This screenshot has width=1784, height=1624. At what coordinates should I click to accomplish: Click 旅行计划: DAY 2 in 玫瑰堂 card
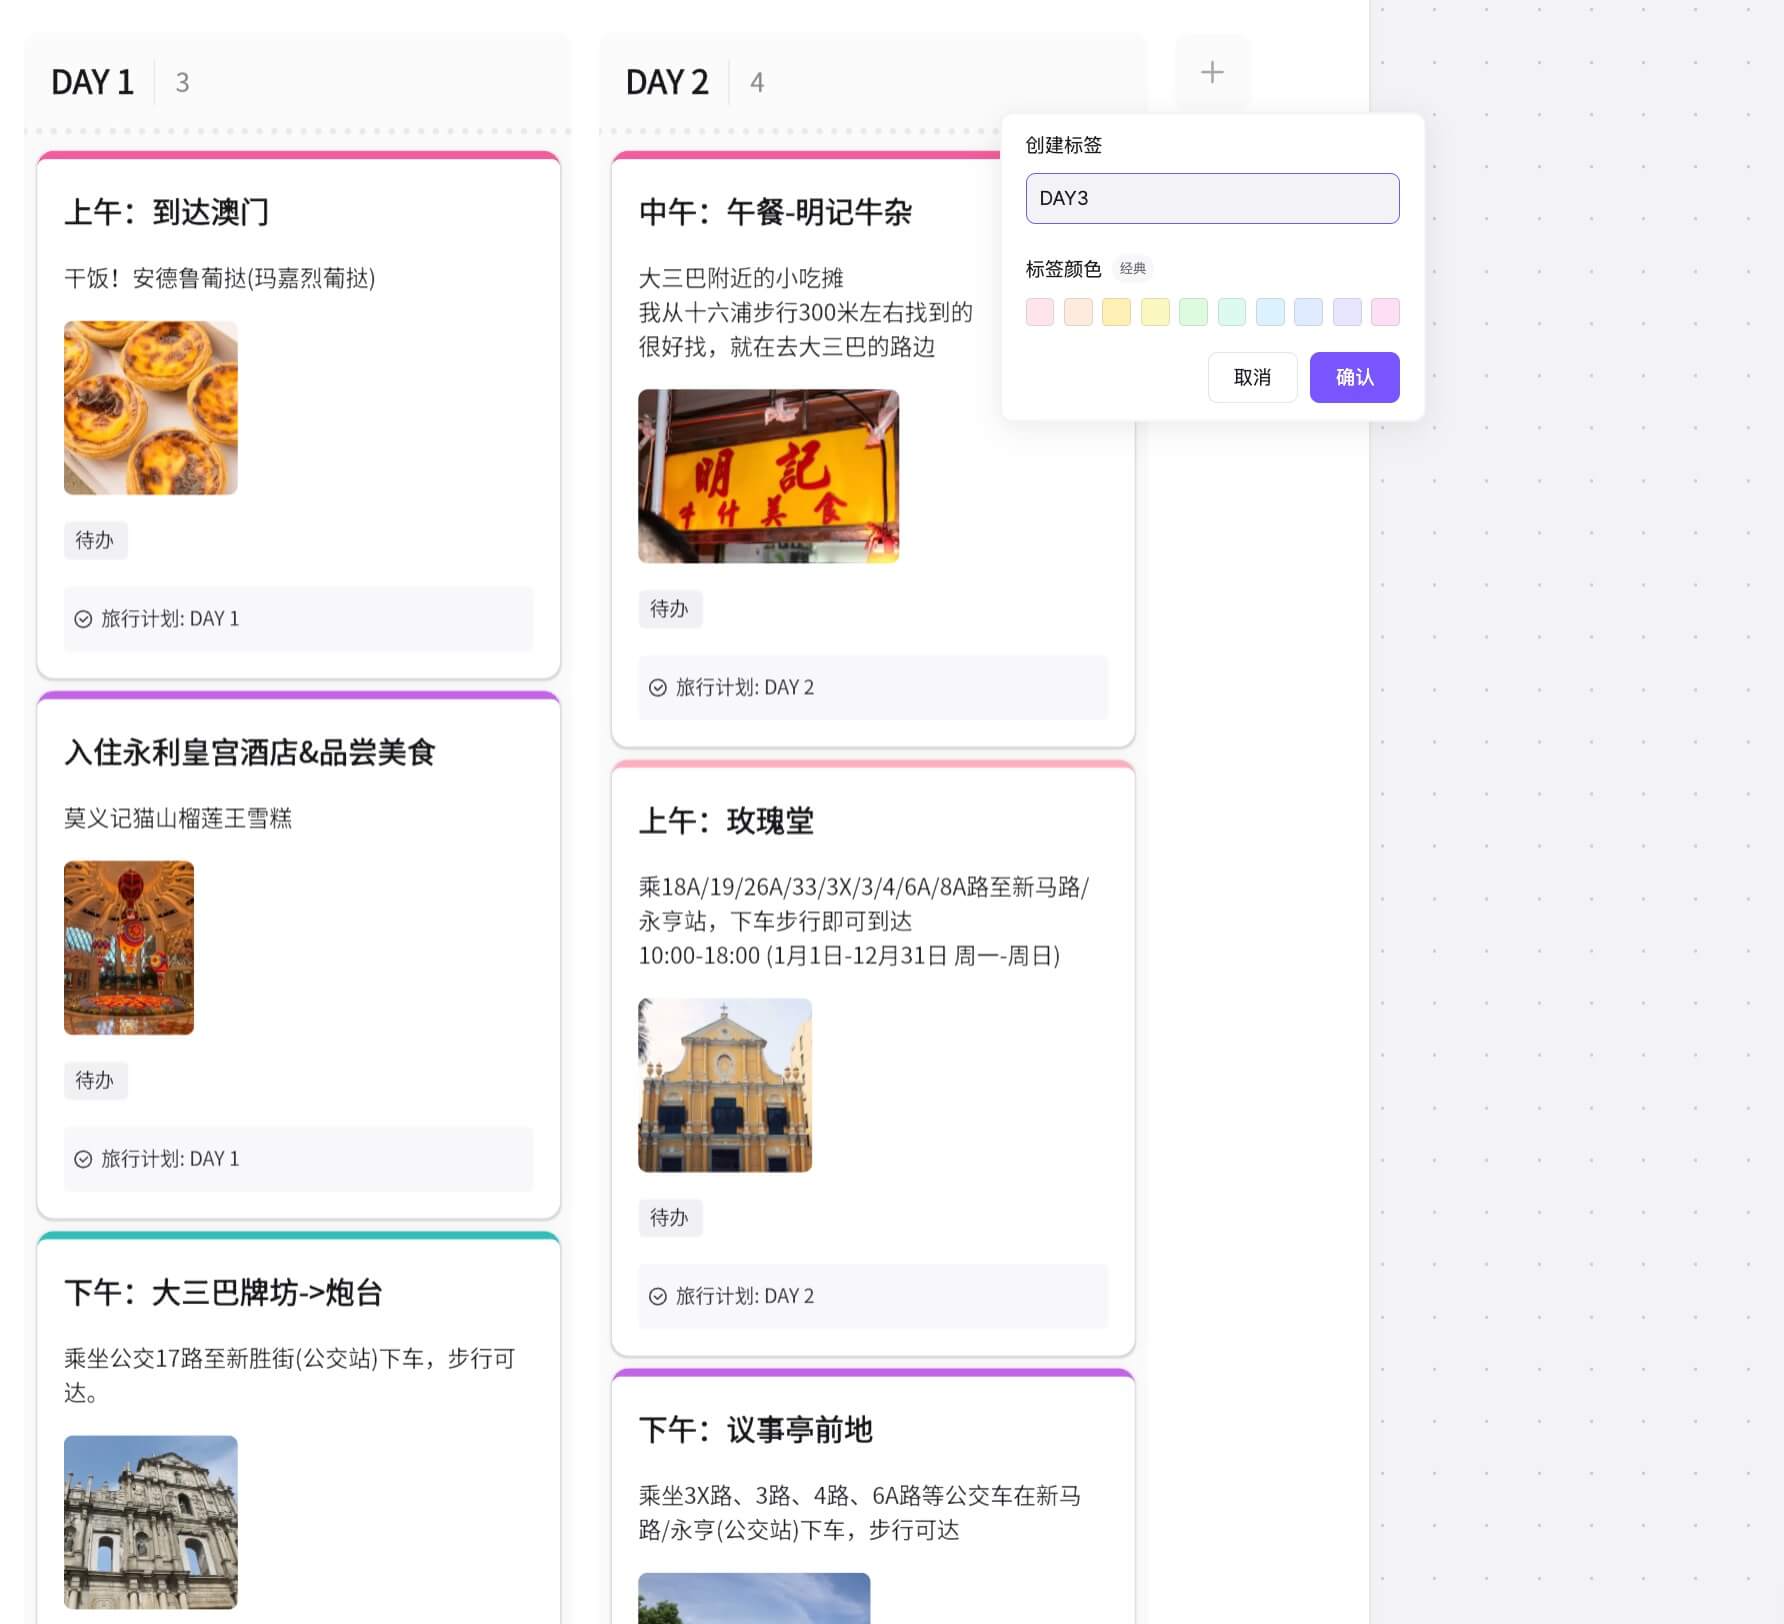click(x=873, y=1297)
